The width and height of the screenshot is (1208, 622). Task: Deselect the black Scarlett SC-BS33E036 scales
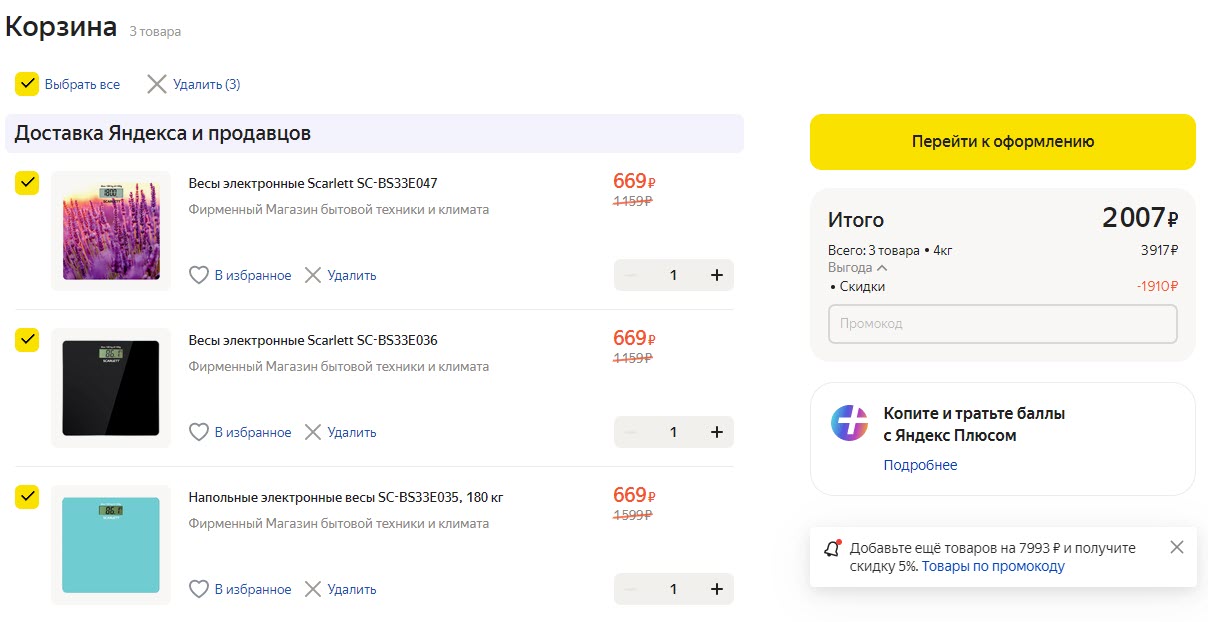tap(27, 340)
